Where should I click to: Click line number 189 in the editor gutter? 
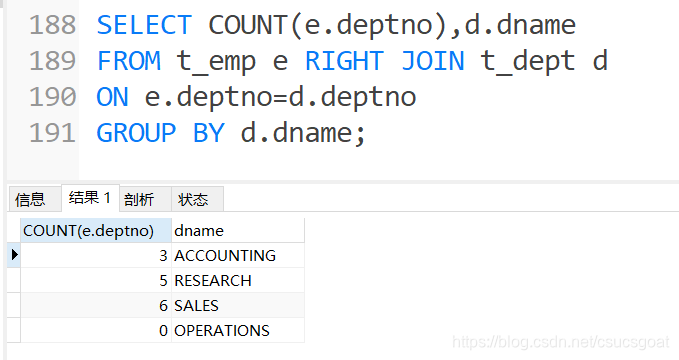point(52,61)
